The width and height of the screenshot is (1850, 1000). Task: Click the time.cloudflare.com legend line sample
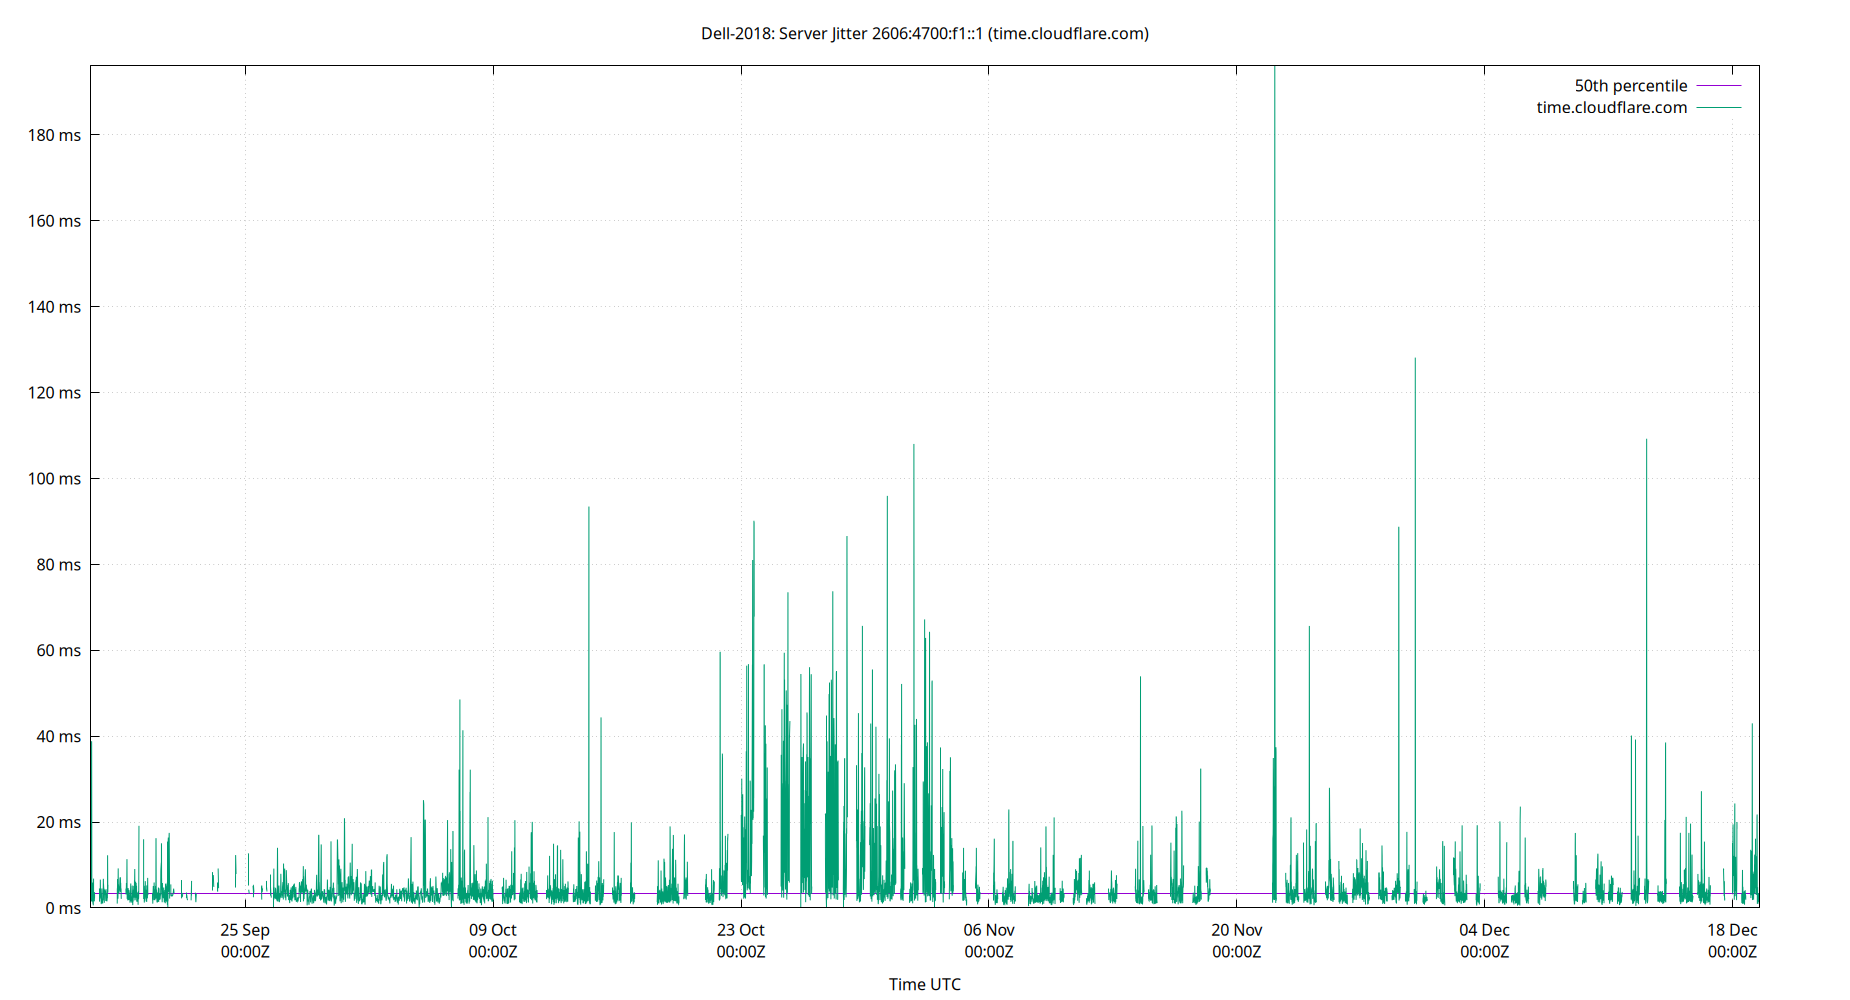pyautogui.click(x=1717, y=107)
